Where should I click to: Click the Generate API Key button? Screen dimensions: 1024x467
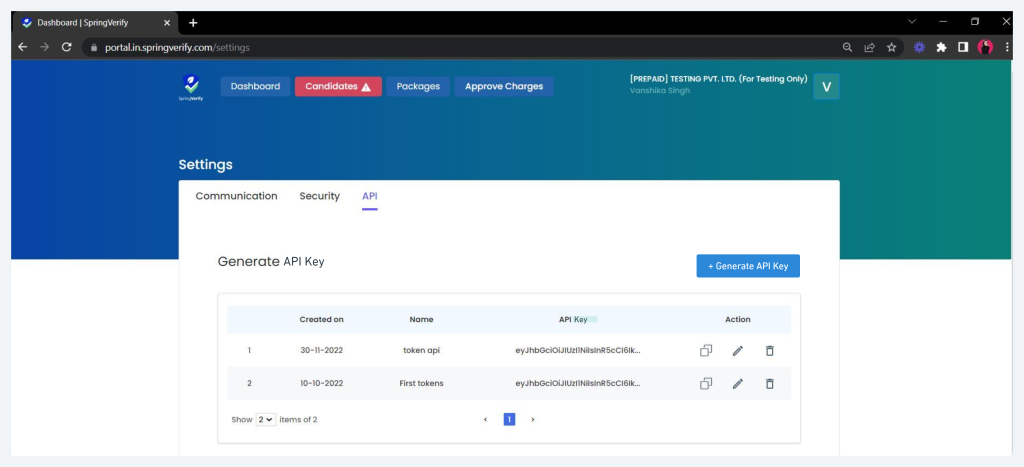[748, 266]
